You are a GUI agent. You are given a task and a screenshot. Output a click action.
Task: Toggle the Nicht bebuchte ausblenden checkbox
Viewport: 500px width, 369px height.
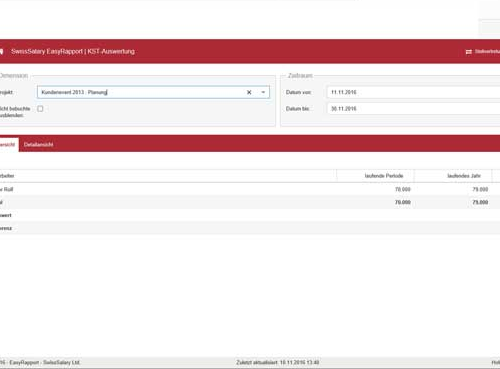point(40,109)
